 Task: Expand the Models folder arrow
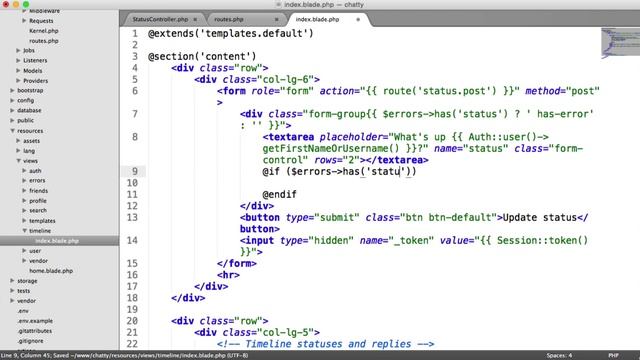click(x=18, y=71)
